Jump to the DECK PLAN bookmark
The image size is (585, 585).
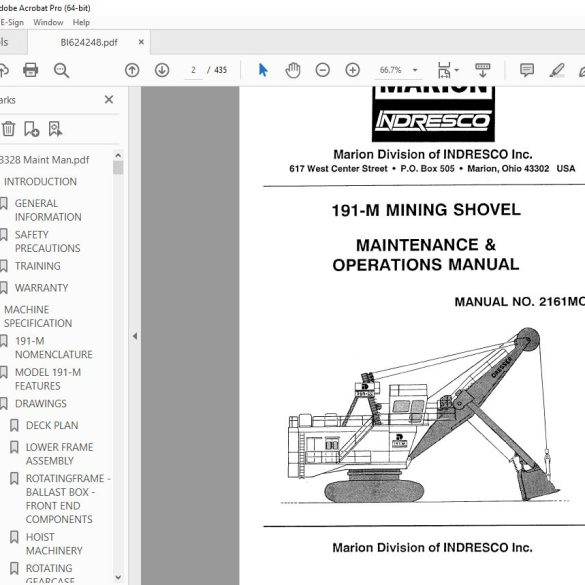52,425
